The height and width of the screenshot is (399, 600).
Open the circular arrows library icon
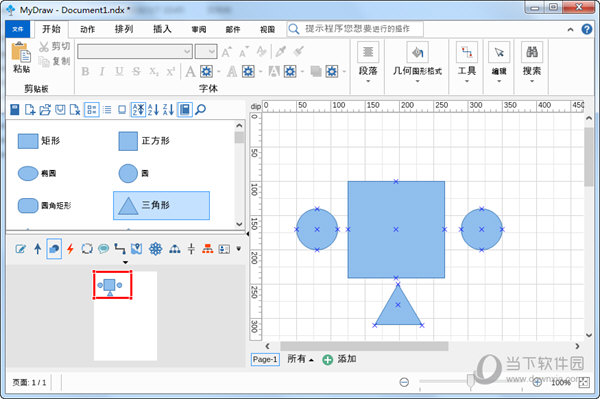[x=87, y=249]
